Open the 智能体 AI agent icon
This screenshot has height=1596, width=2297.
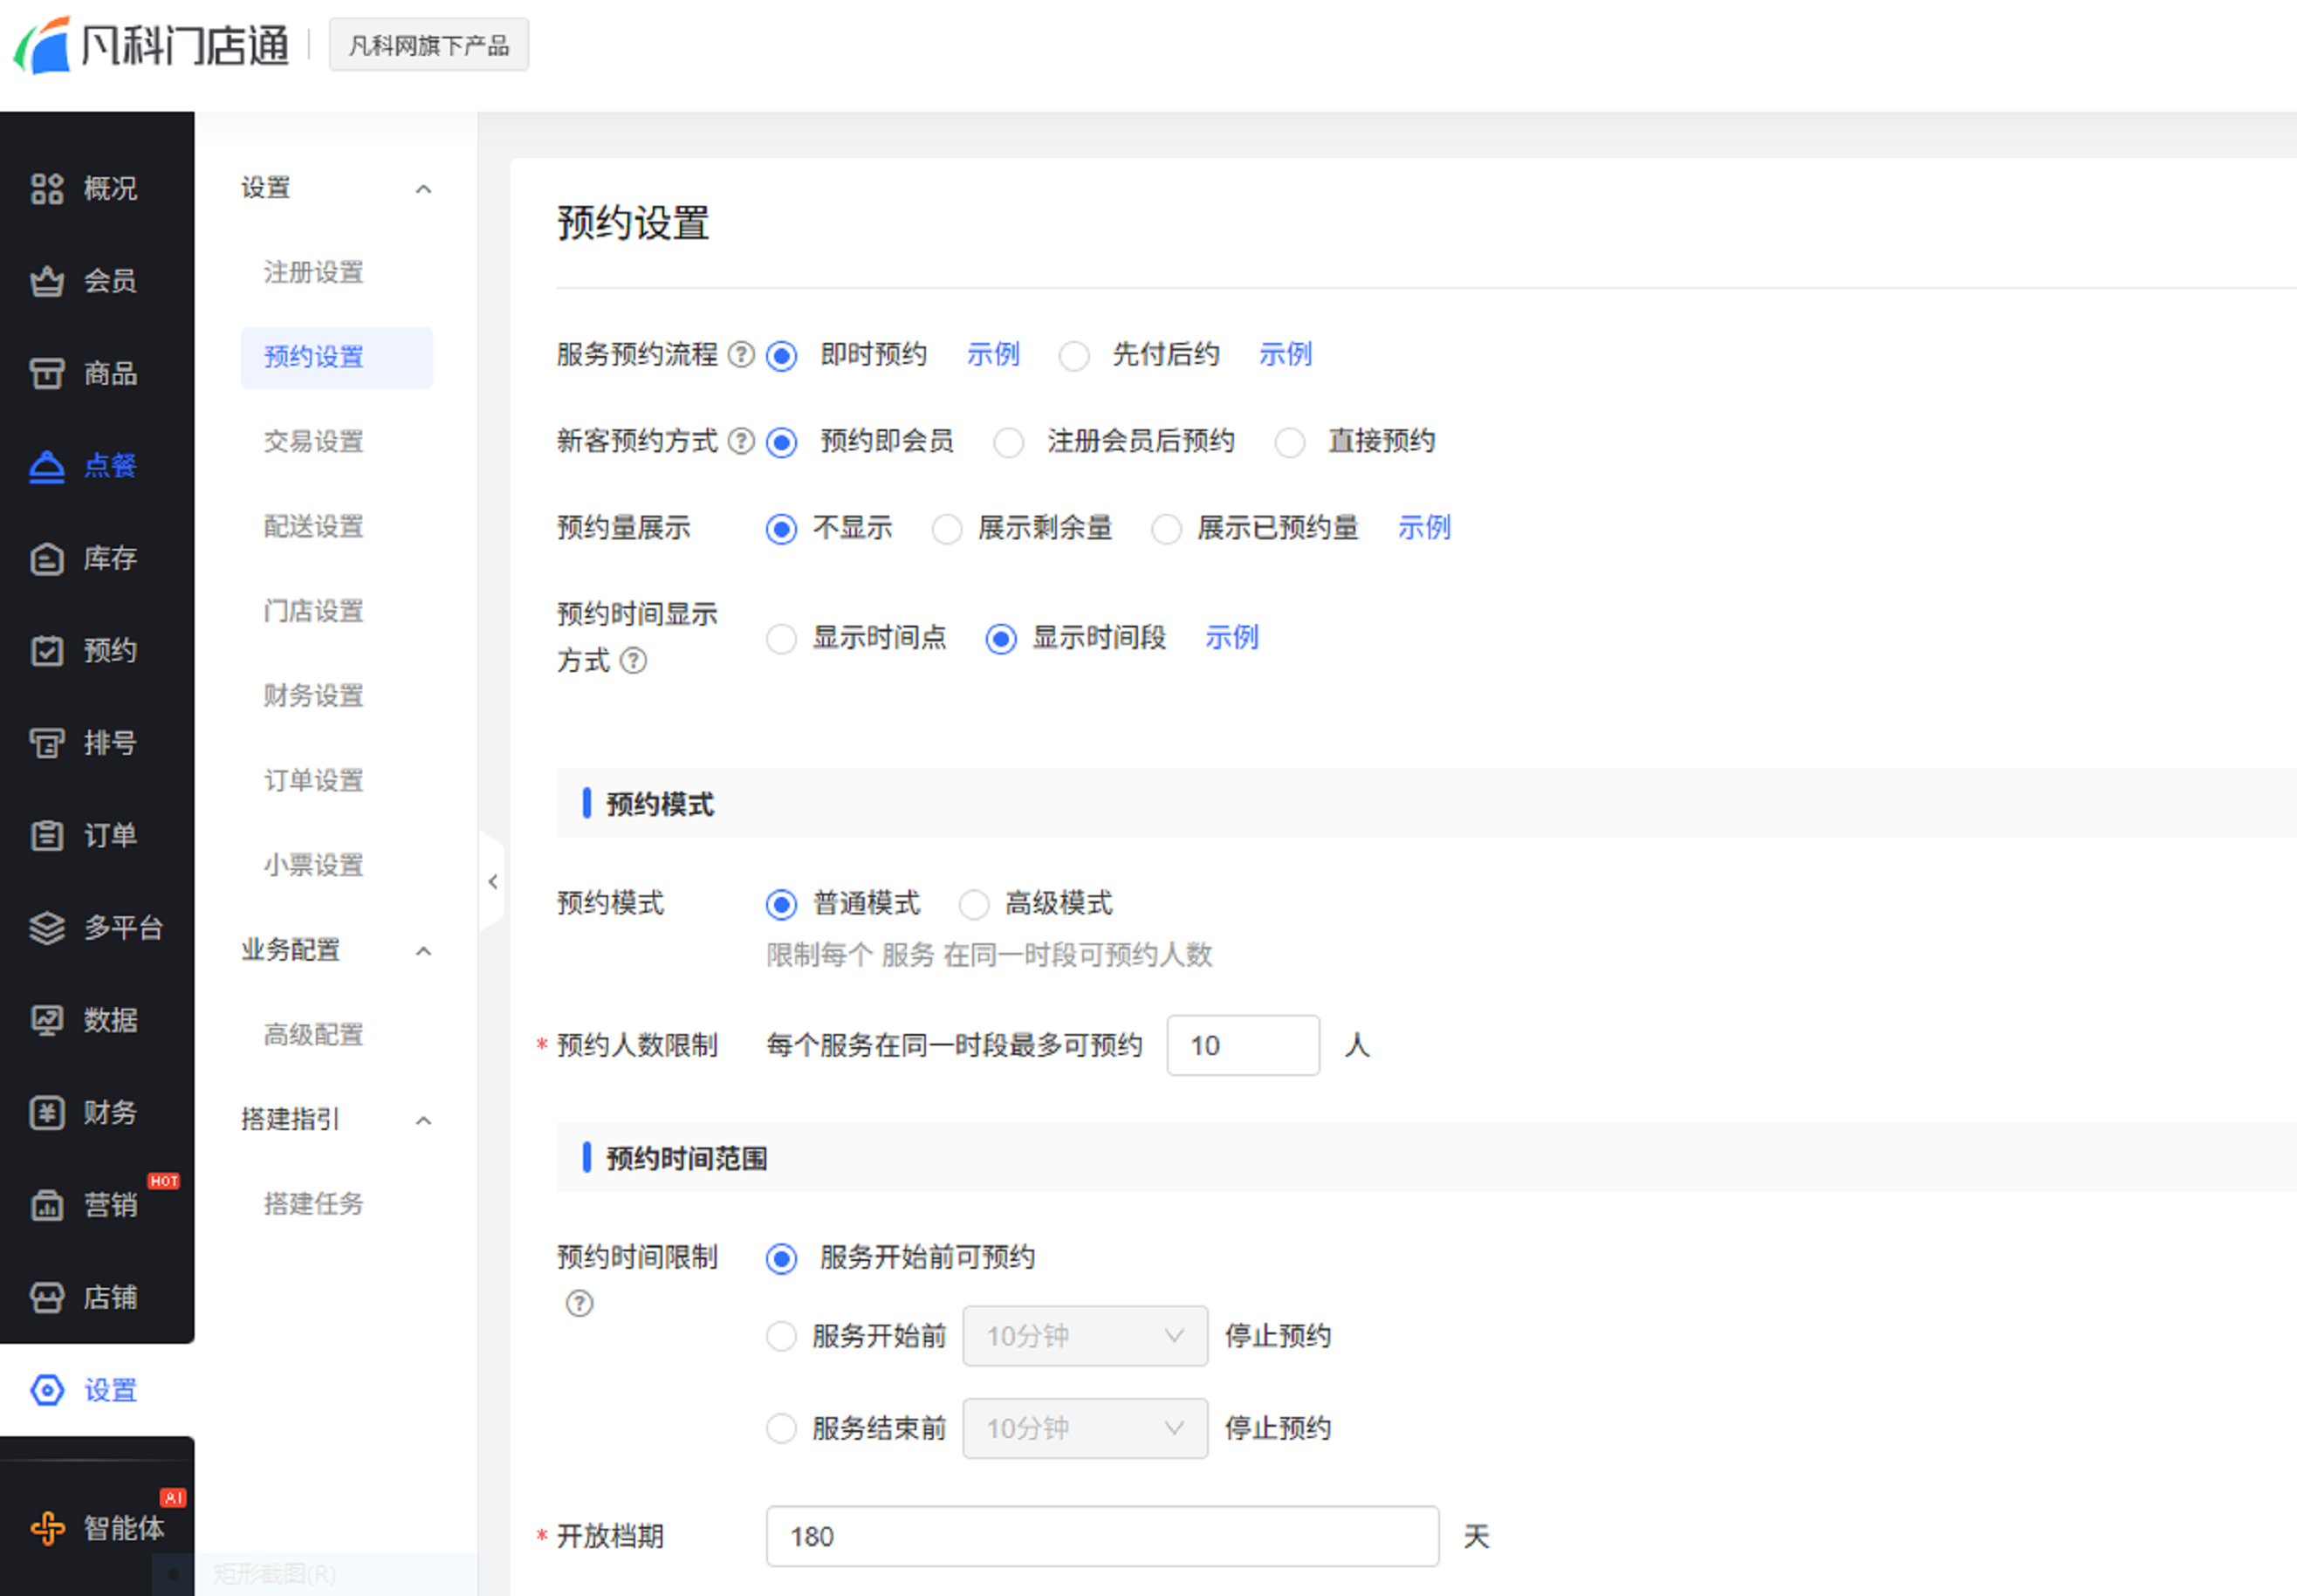pos(47,1527)
